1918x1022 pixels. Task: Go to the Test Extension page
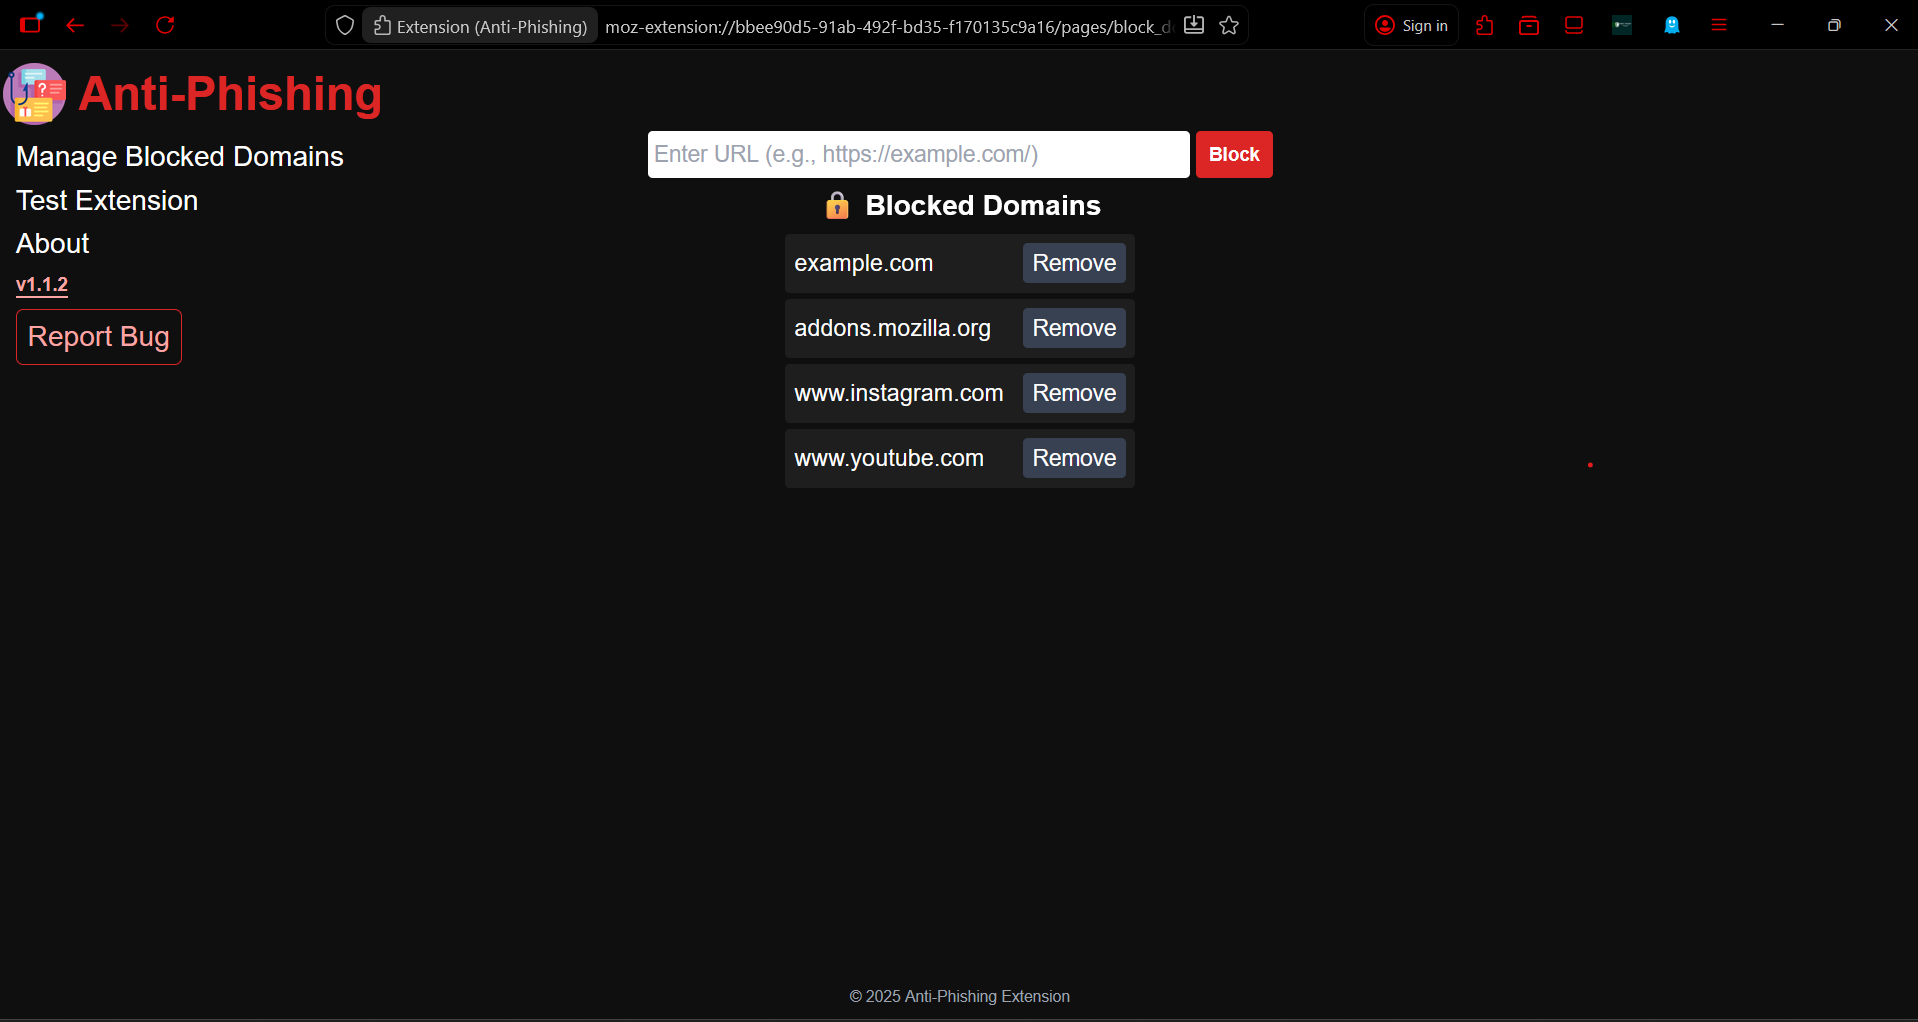[107, 201]
